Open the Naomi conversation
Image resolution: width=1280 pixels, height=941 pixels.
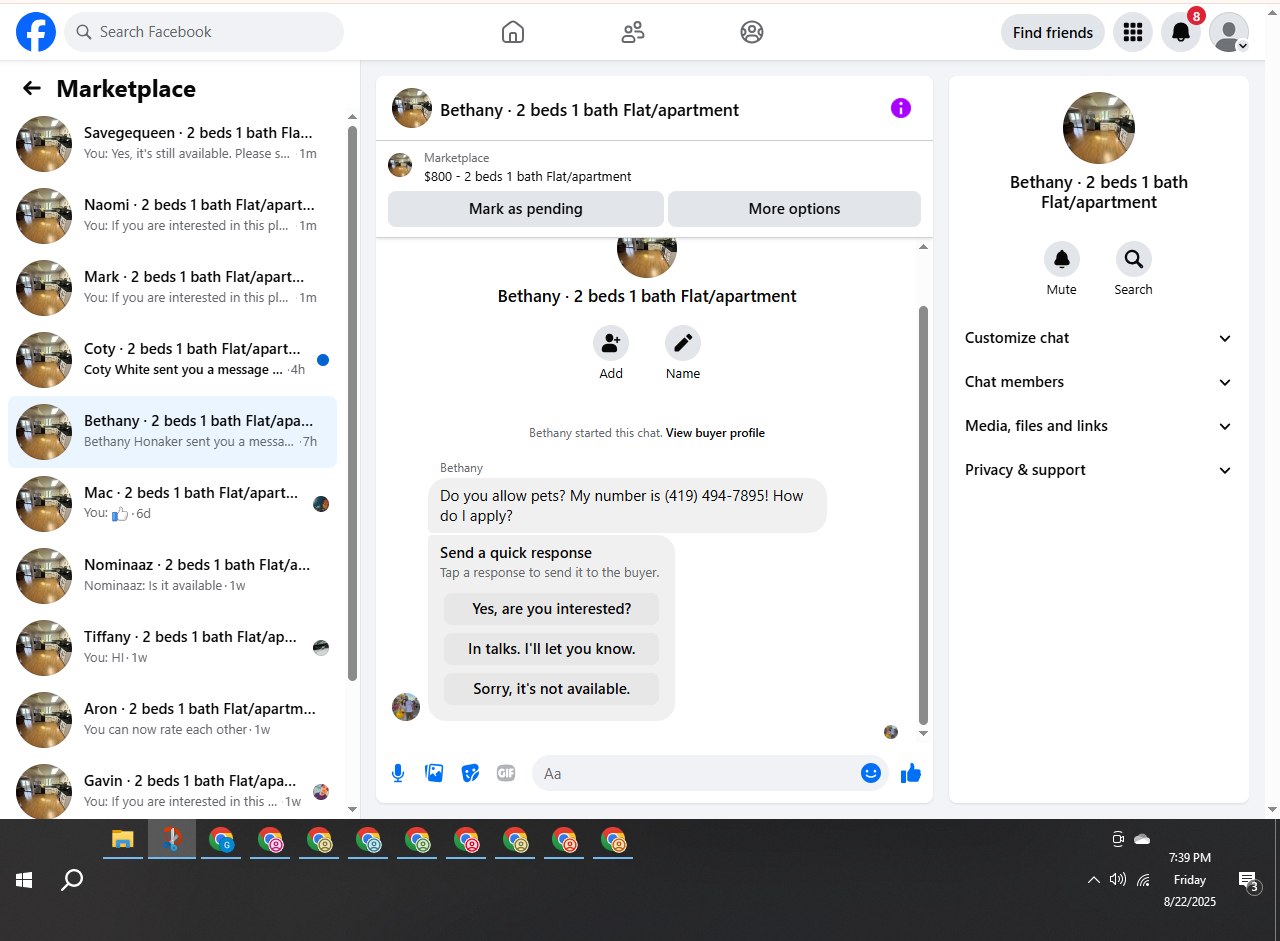tap(172, 216)
